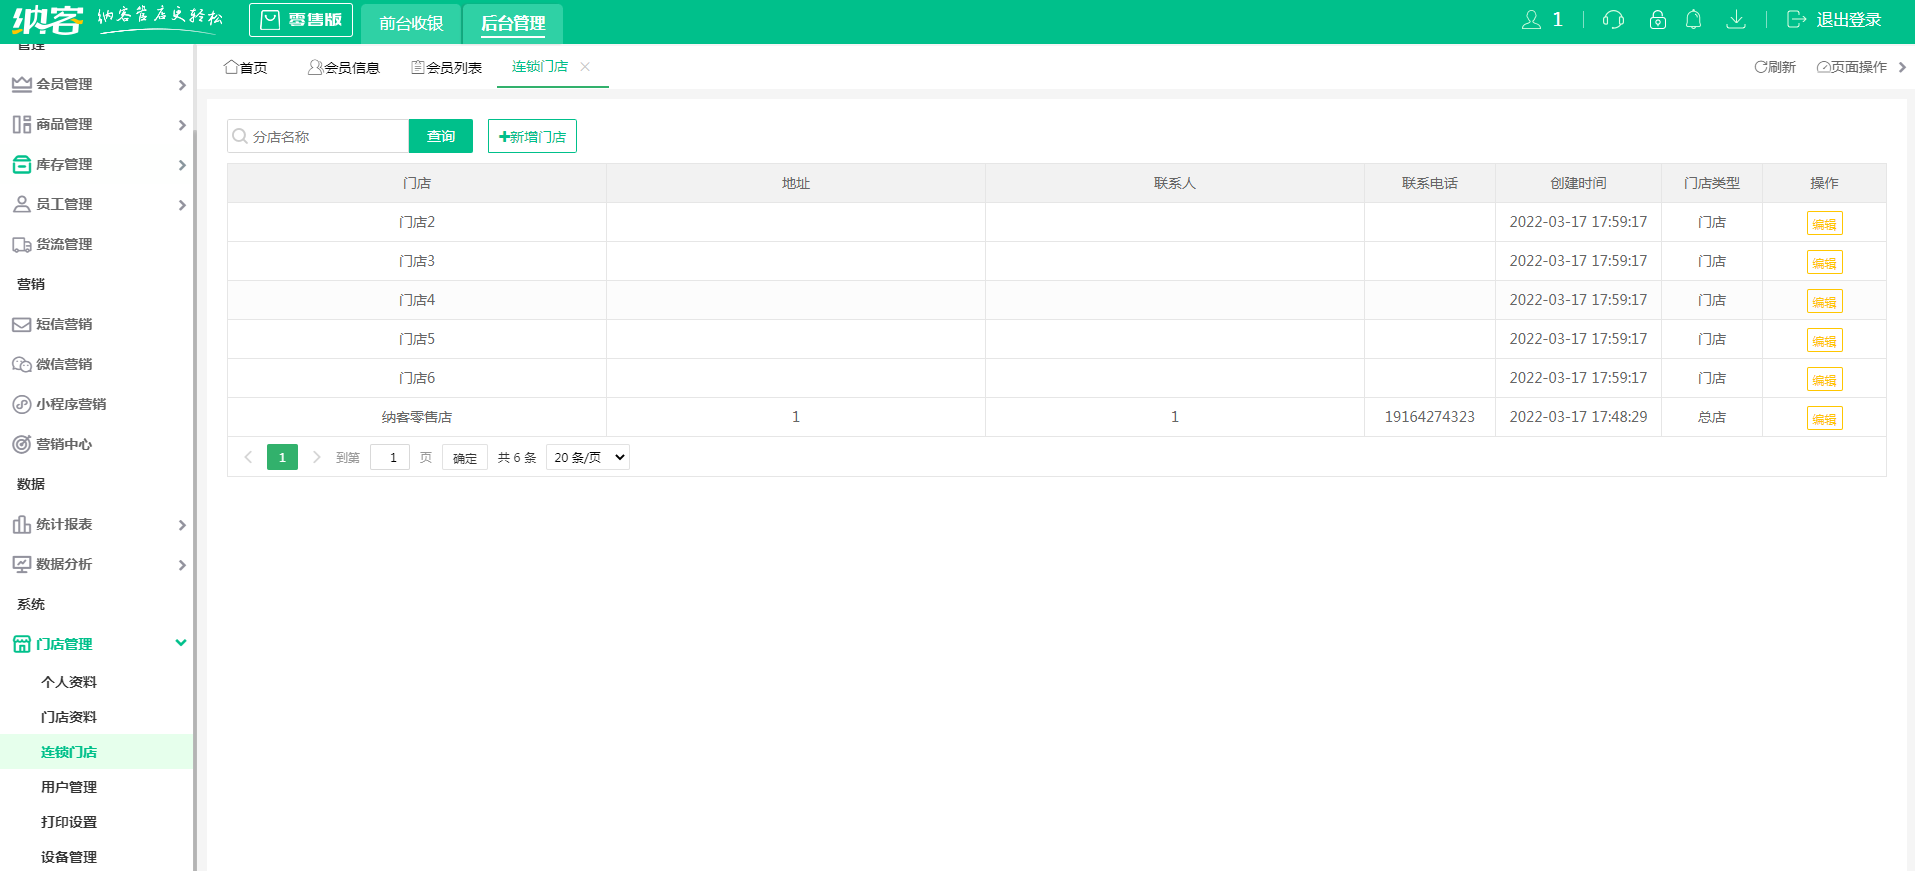Open the 20 条/页 page size dropdown

(x=588, y=457)
